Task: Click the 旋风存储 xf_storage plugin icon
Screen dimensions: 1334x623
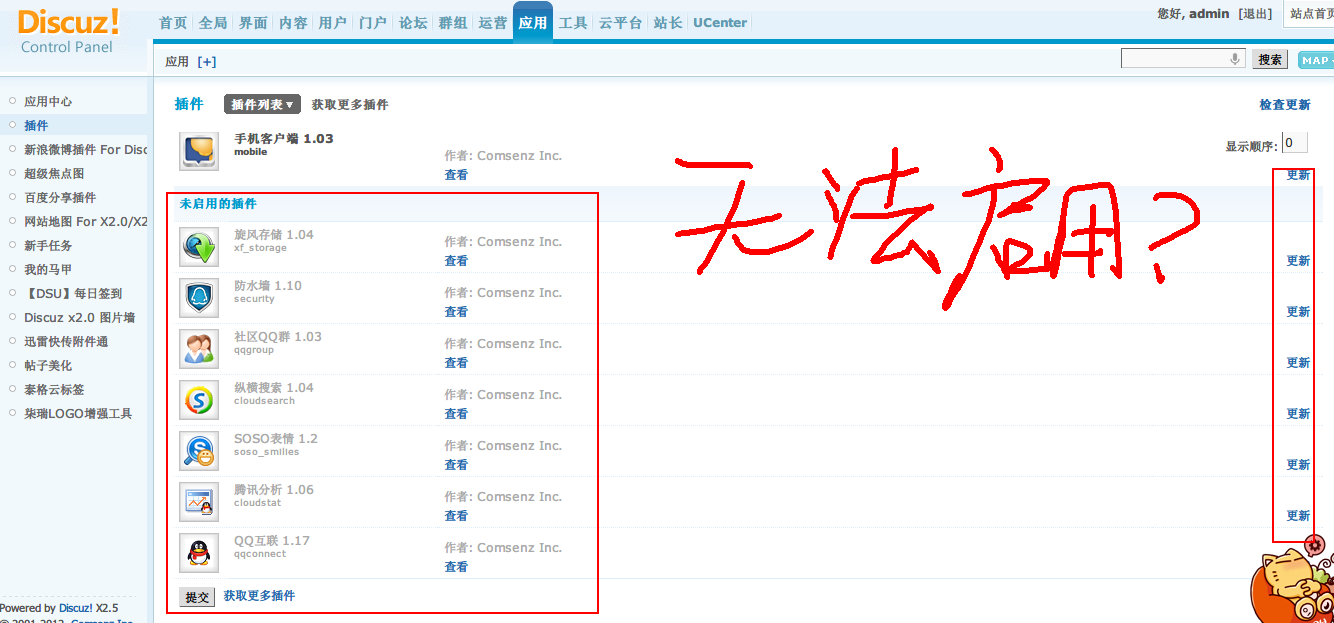Action: click(199, 247)
